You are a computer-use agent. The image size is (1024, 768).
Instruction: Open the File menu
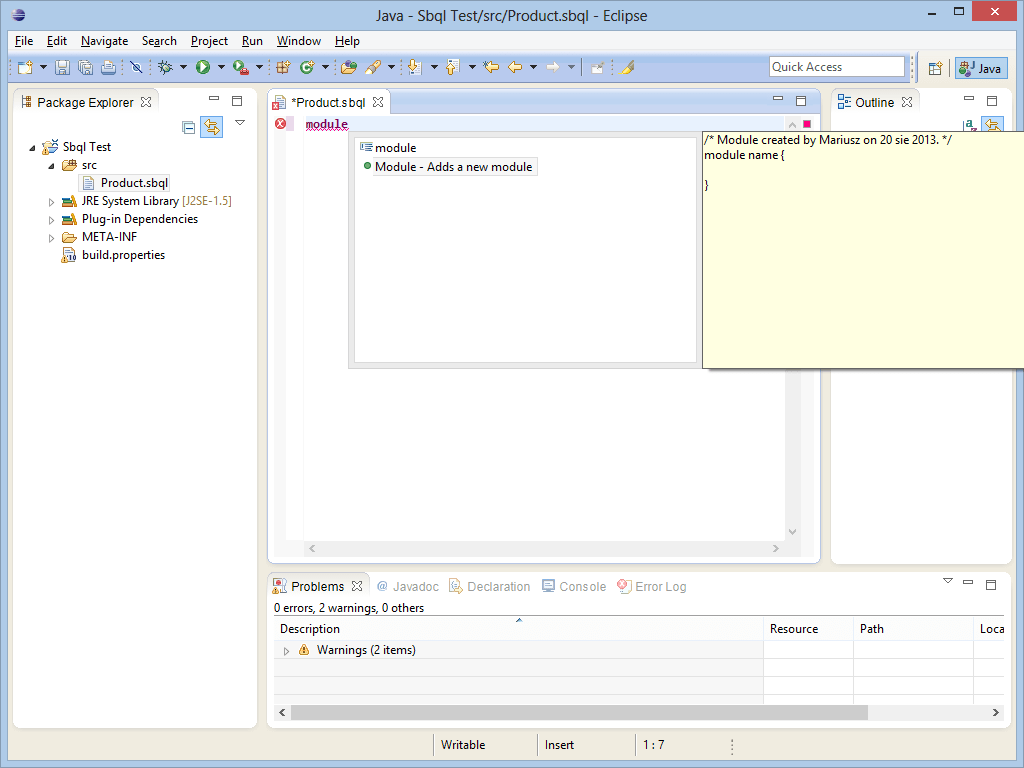[x=24, y=40]
